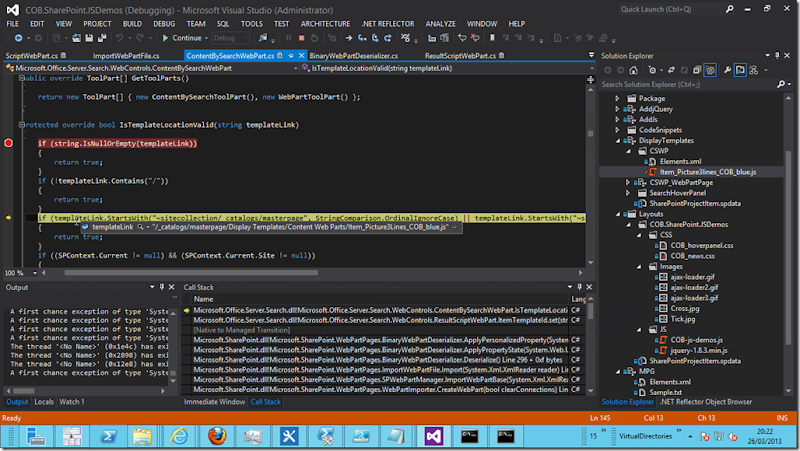Toggle the red breakpoint in the editor margin
800x451 pixels.
[x=8, y=144]
